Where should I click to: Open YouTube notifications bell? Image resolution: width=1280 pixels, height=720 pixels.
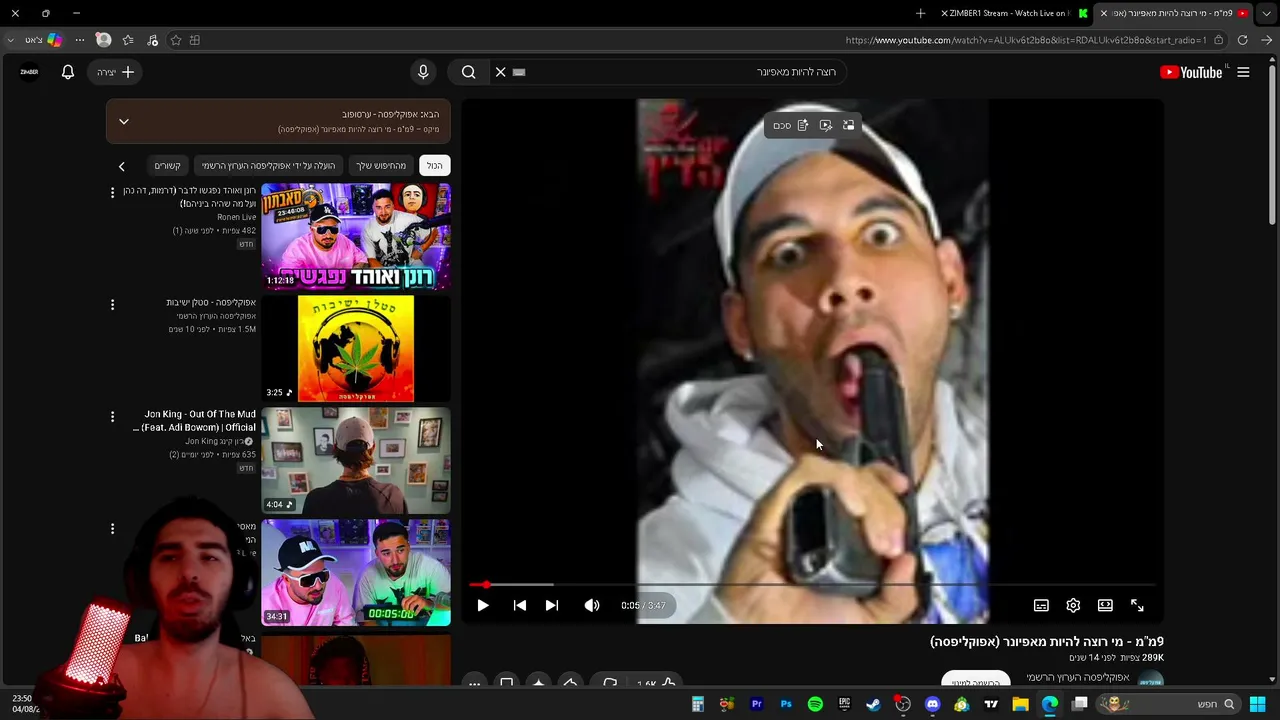tap(68, 72)
